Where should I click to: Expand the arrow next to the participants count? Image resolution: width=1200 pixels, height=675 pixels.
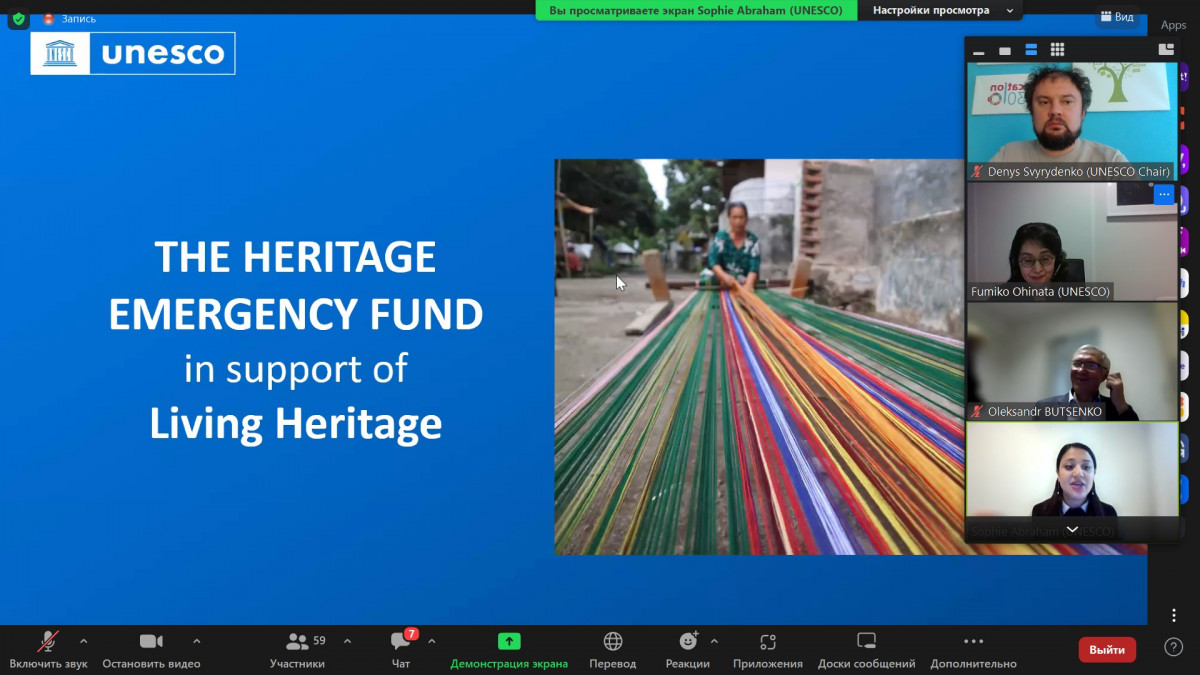347,641
